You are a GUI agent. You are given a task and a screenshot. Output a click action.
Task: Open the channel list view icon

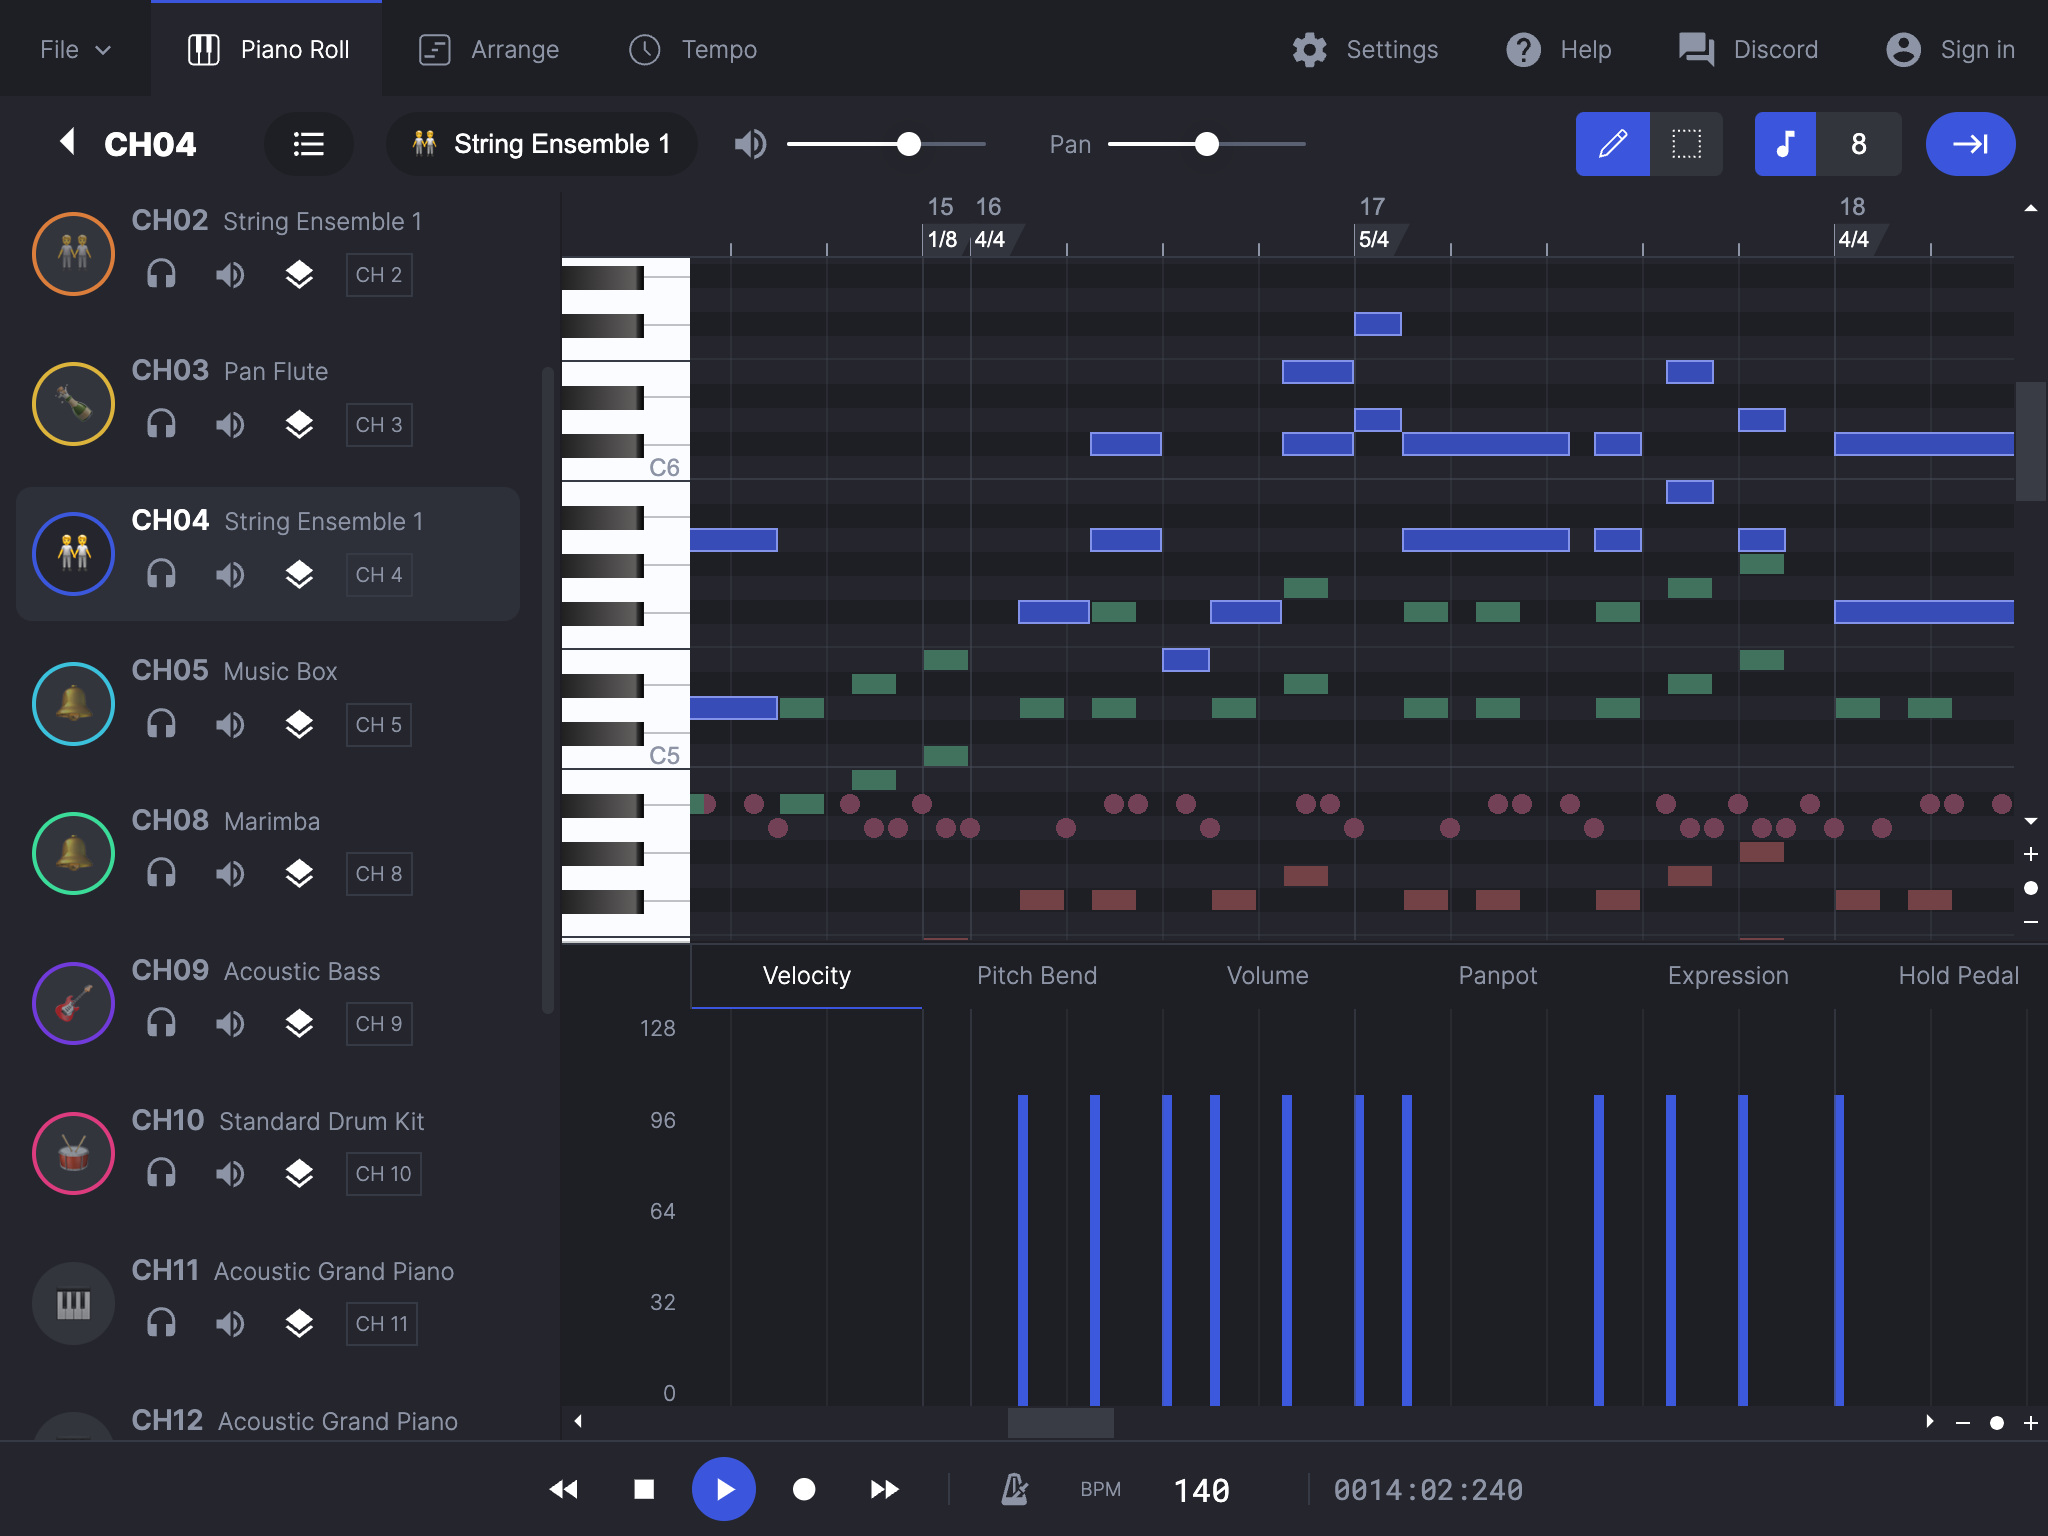(309, 144)
